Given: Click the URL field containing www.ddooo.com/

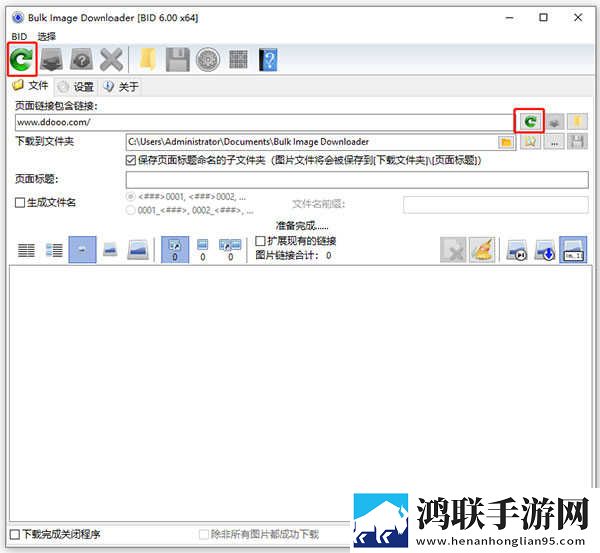Looking at the screenshot, I should 263,122.
